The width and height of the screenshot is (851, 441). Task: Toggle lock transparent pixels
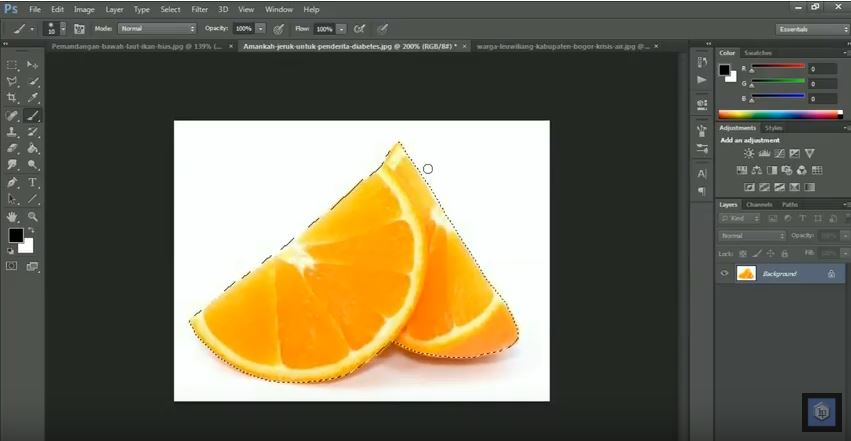743,253
